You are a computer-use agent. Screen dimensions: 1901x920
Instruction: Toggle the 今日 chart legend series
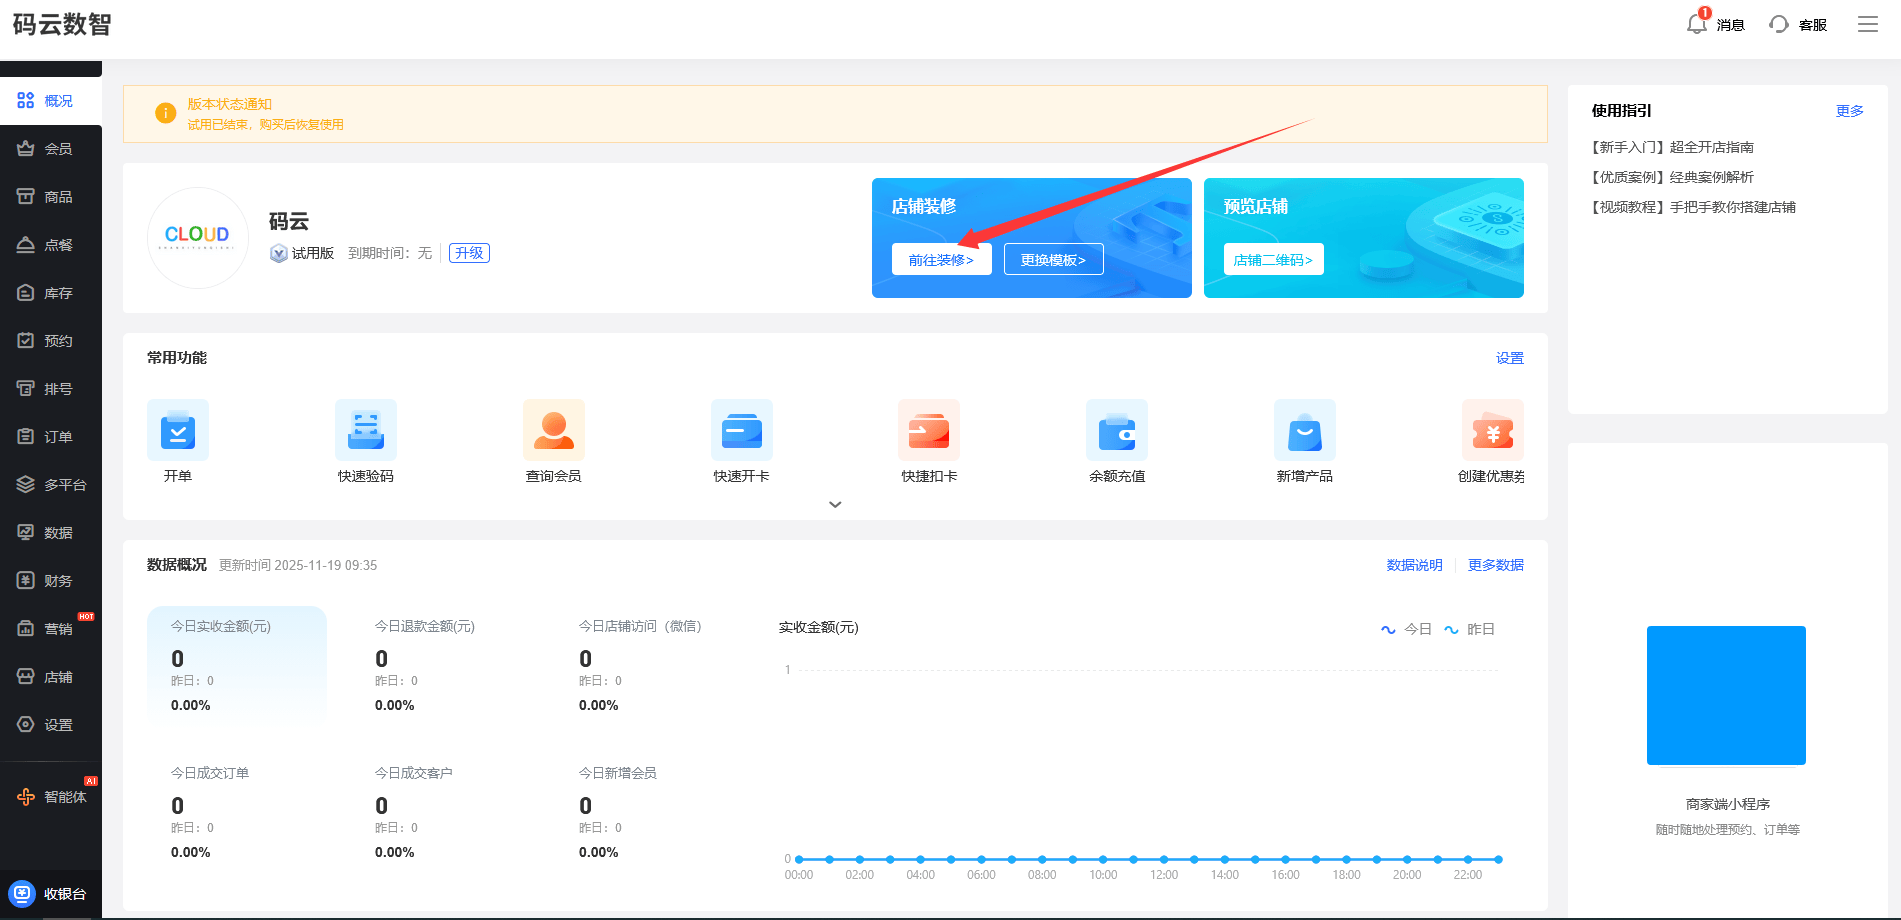click(x=1407, y=629)
